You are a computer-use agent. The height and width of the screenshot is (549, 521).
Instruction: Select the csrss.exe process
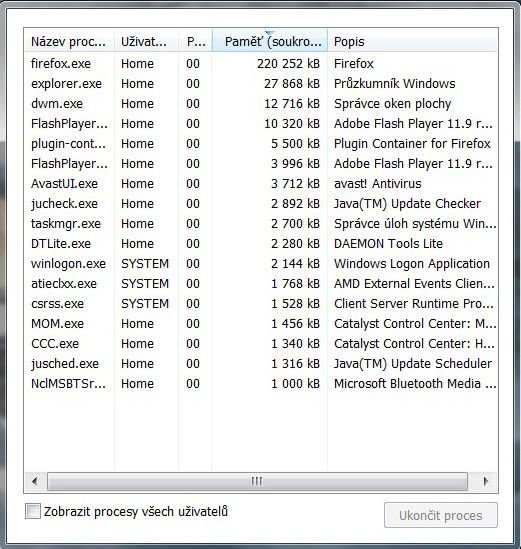(x=261, y=304)
